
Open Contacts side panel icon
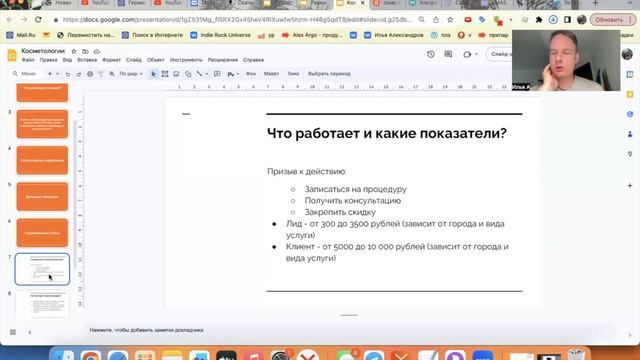(630, 134)
